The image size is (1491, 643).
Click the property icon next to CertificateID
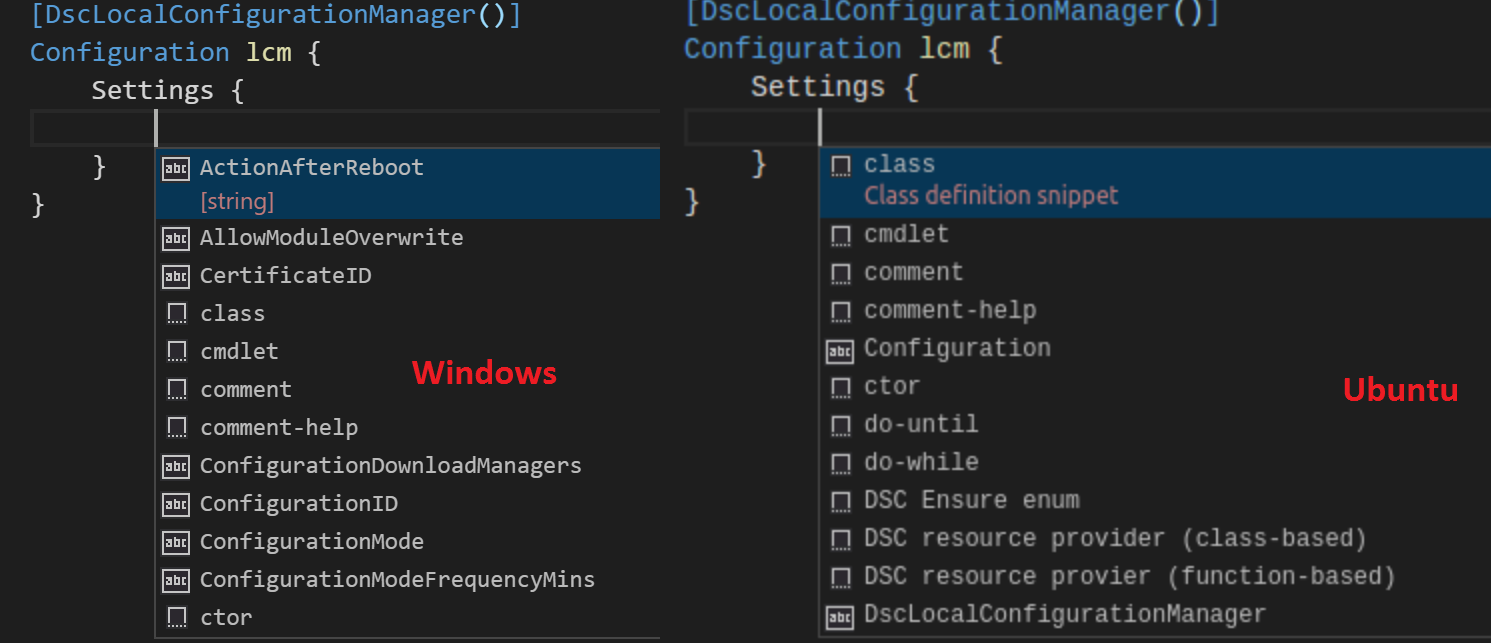(176, 276)
